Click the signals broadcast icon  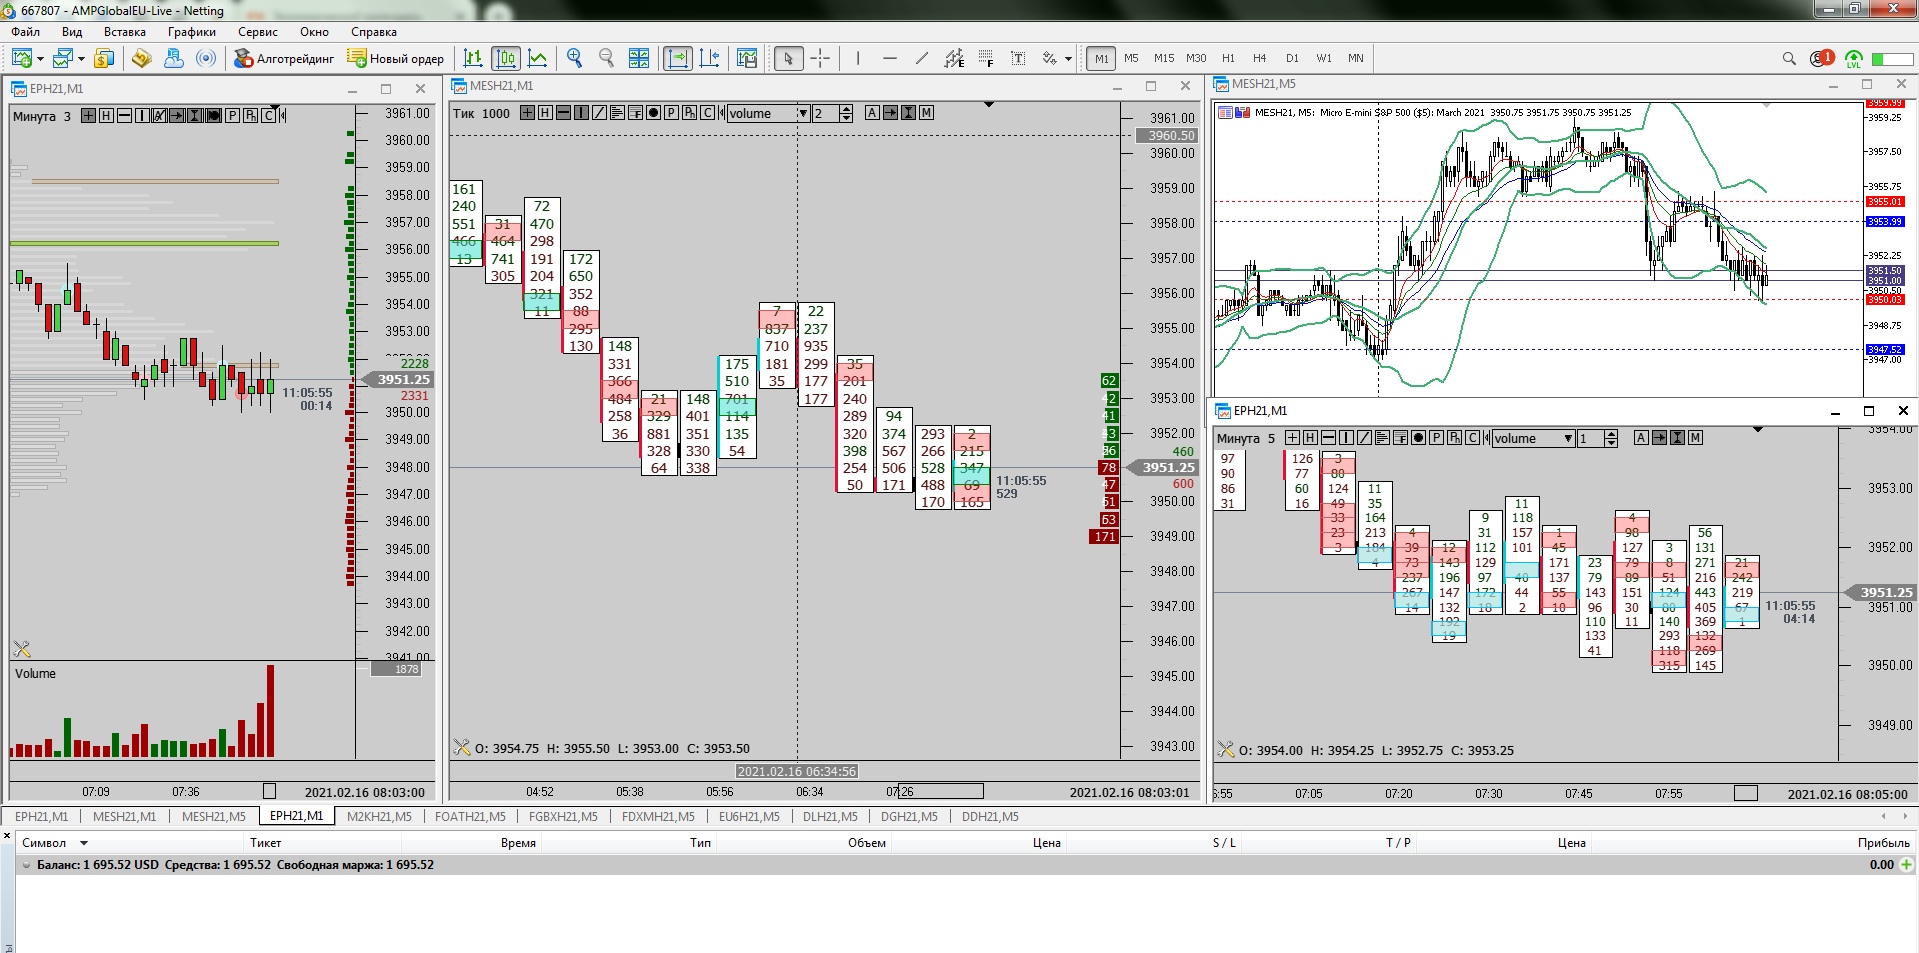[206, 58]
